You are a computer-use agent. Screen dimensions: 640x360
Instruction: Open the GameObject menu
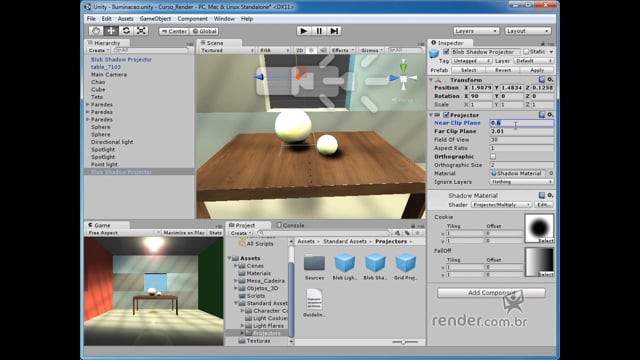(155, 19)
